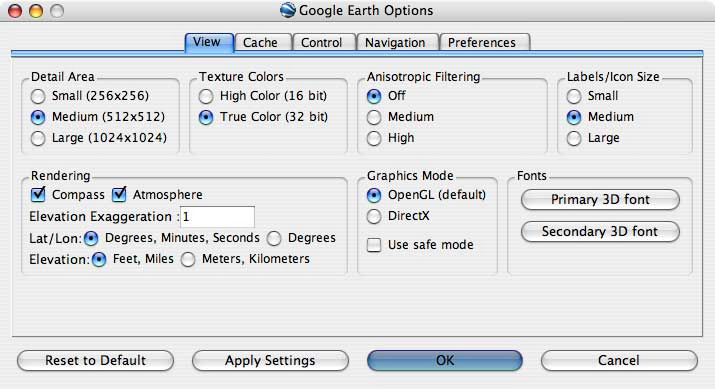Choose DirectX graphics mode
The width and height of the screenshot is (715, 389).
(374, 216)
